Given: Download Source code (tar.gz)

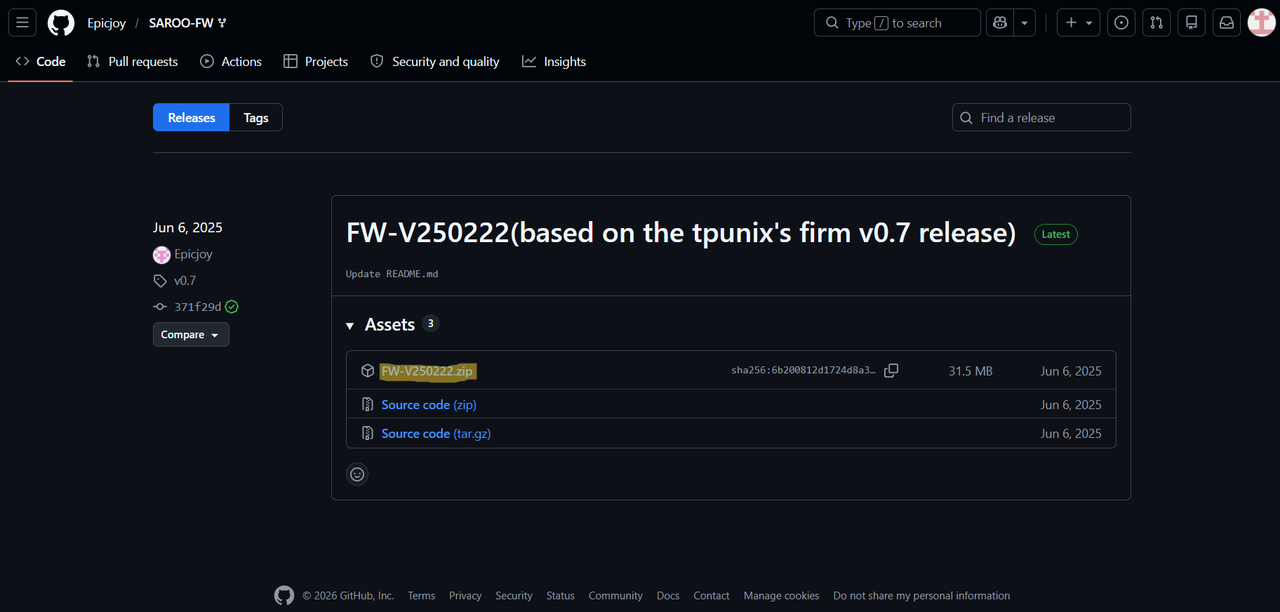Looking at the screenshot, I should (x=436, y=433).
